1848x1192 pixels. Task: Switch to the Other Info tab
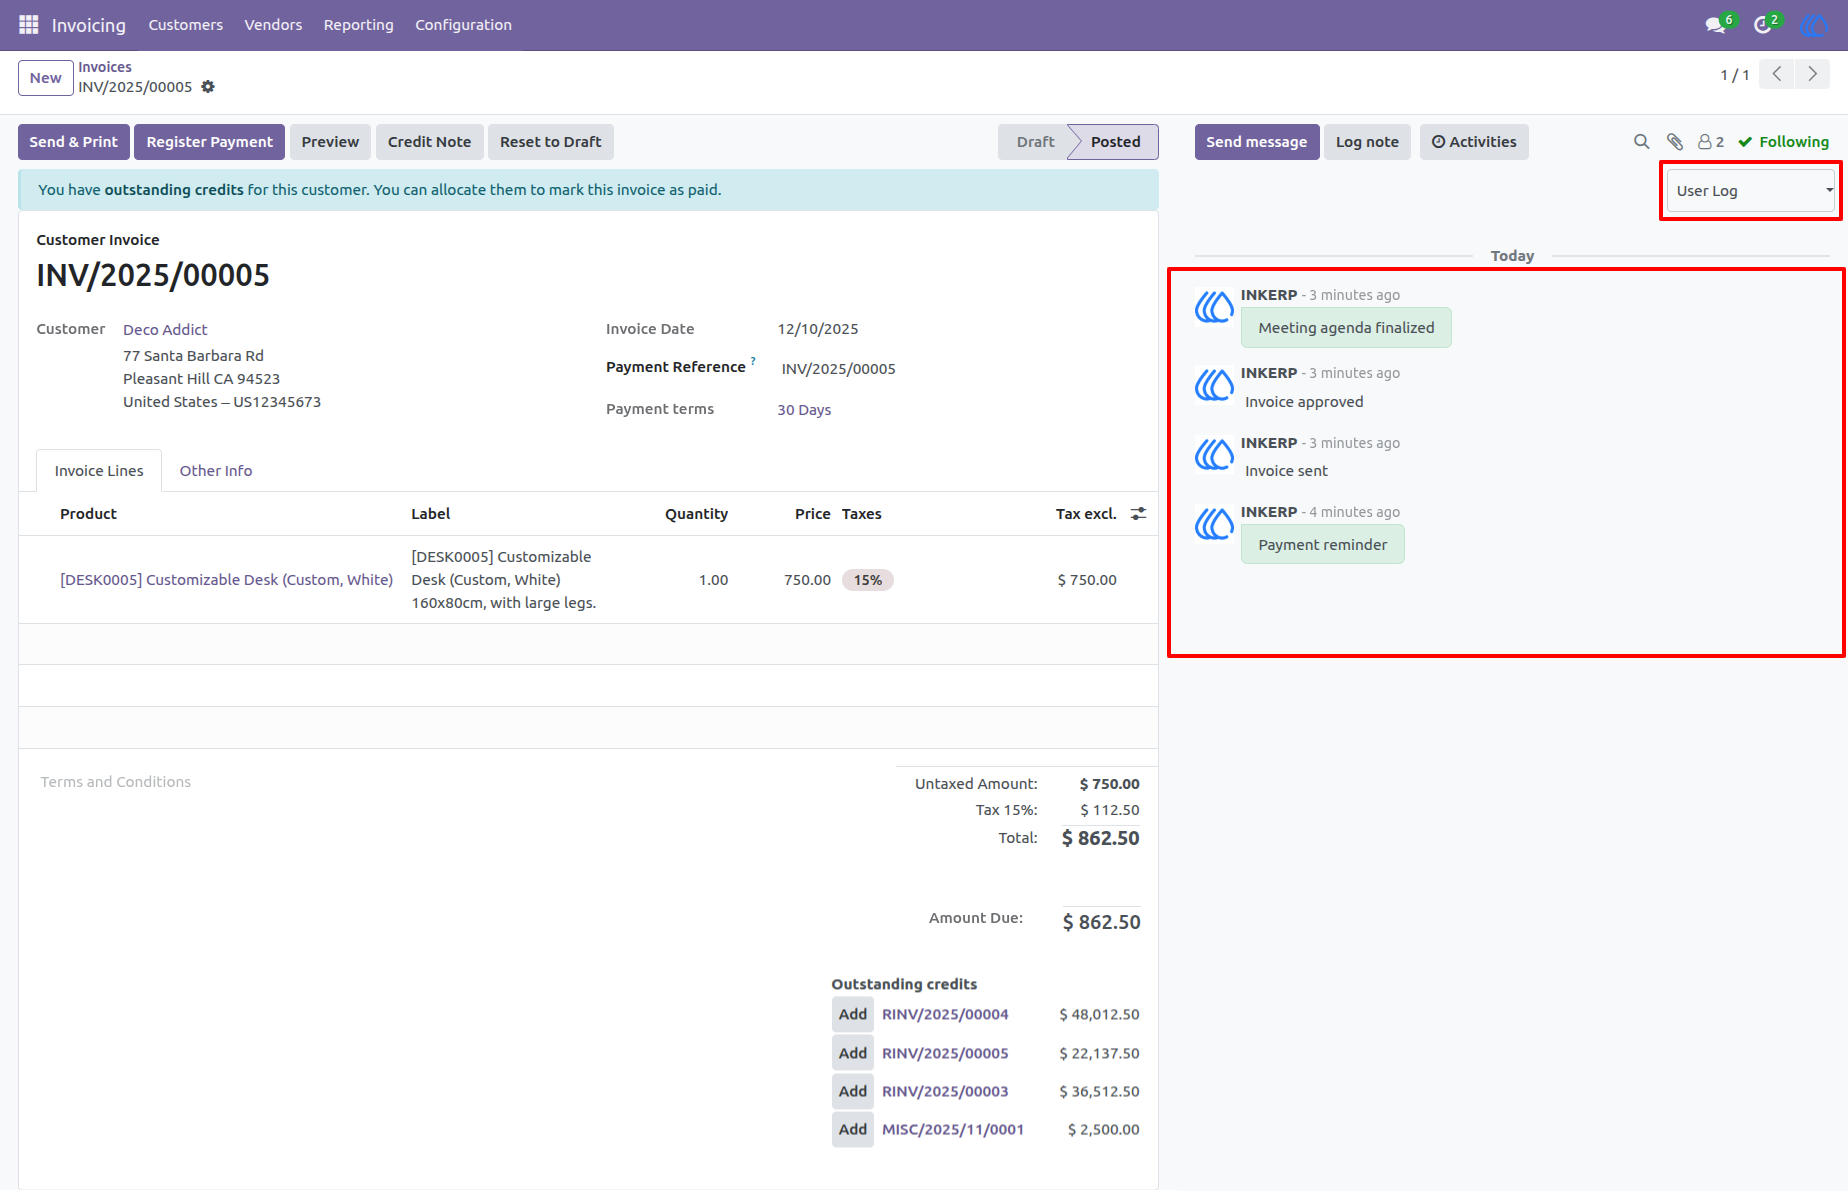(216, 471)
